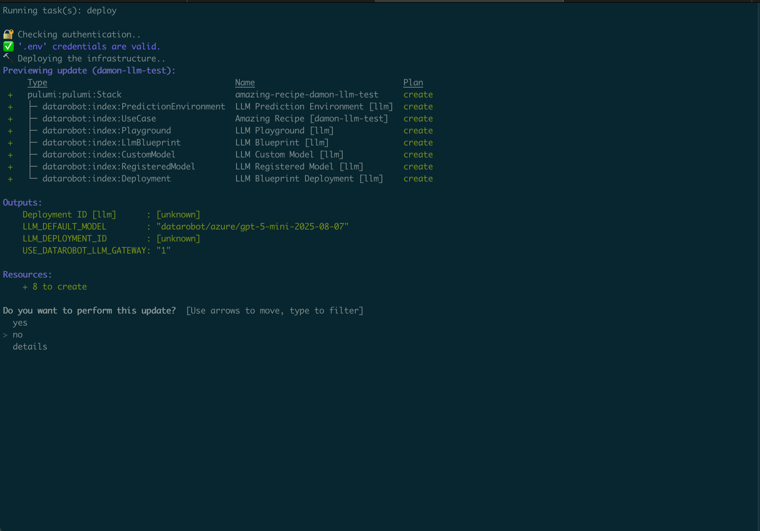760x531 pixels.
Task: Click the 'Type' column header
Action: pyautogui.click(x=37, y=83)
